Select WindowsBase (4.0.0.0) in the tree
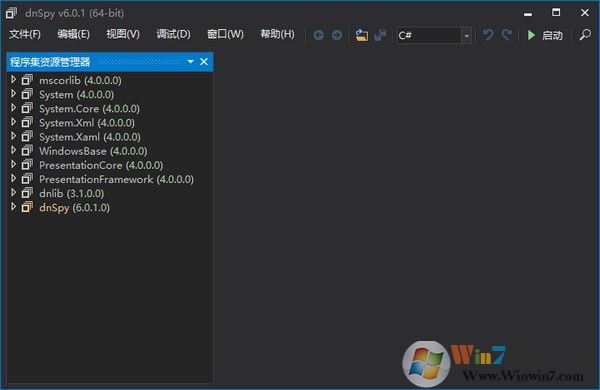600x390 pixels. [x=93, y=151]
